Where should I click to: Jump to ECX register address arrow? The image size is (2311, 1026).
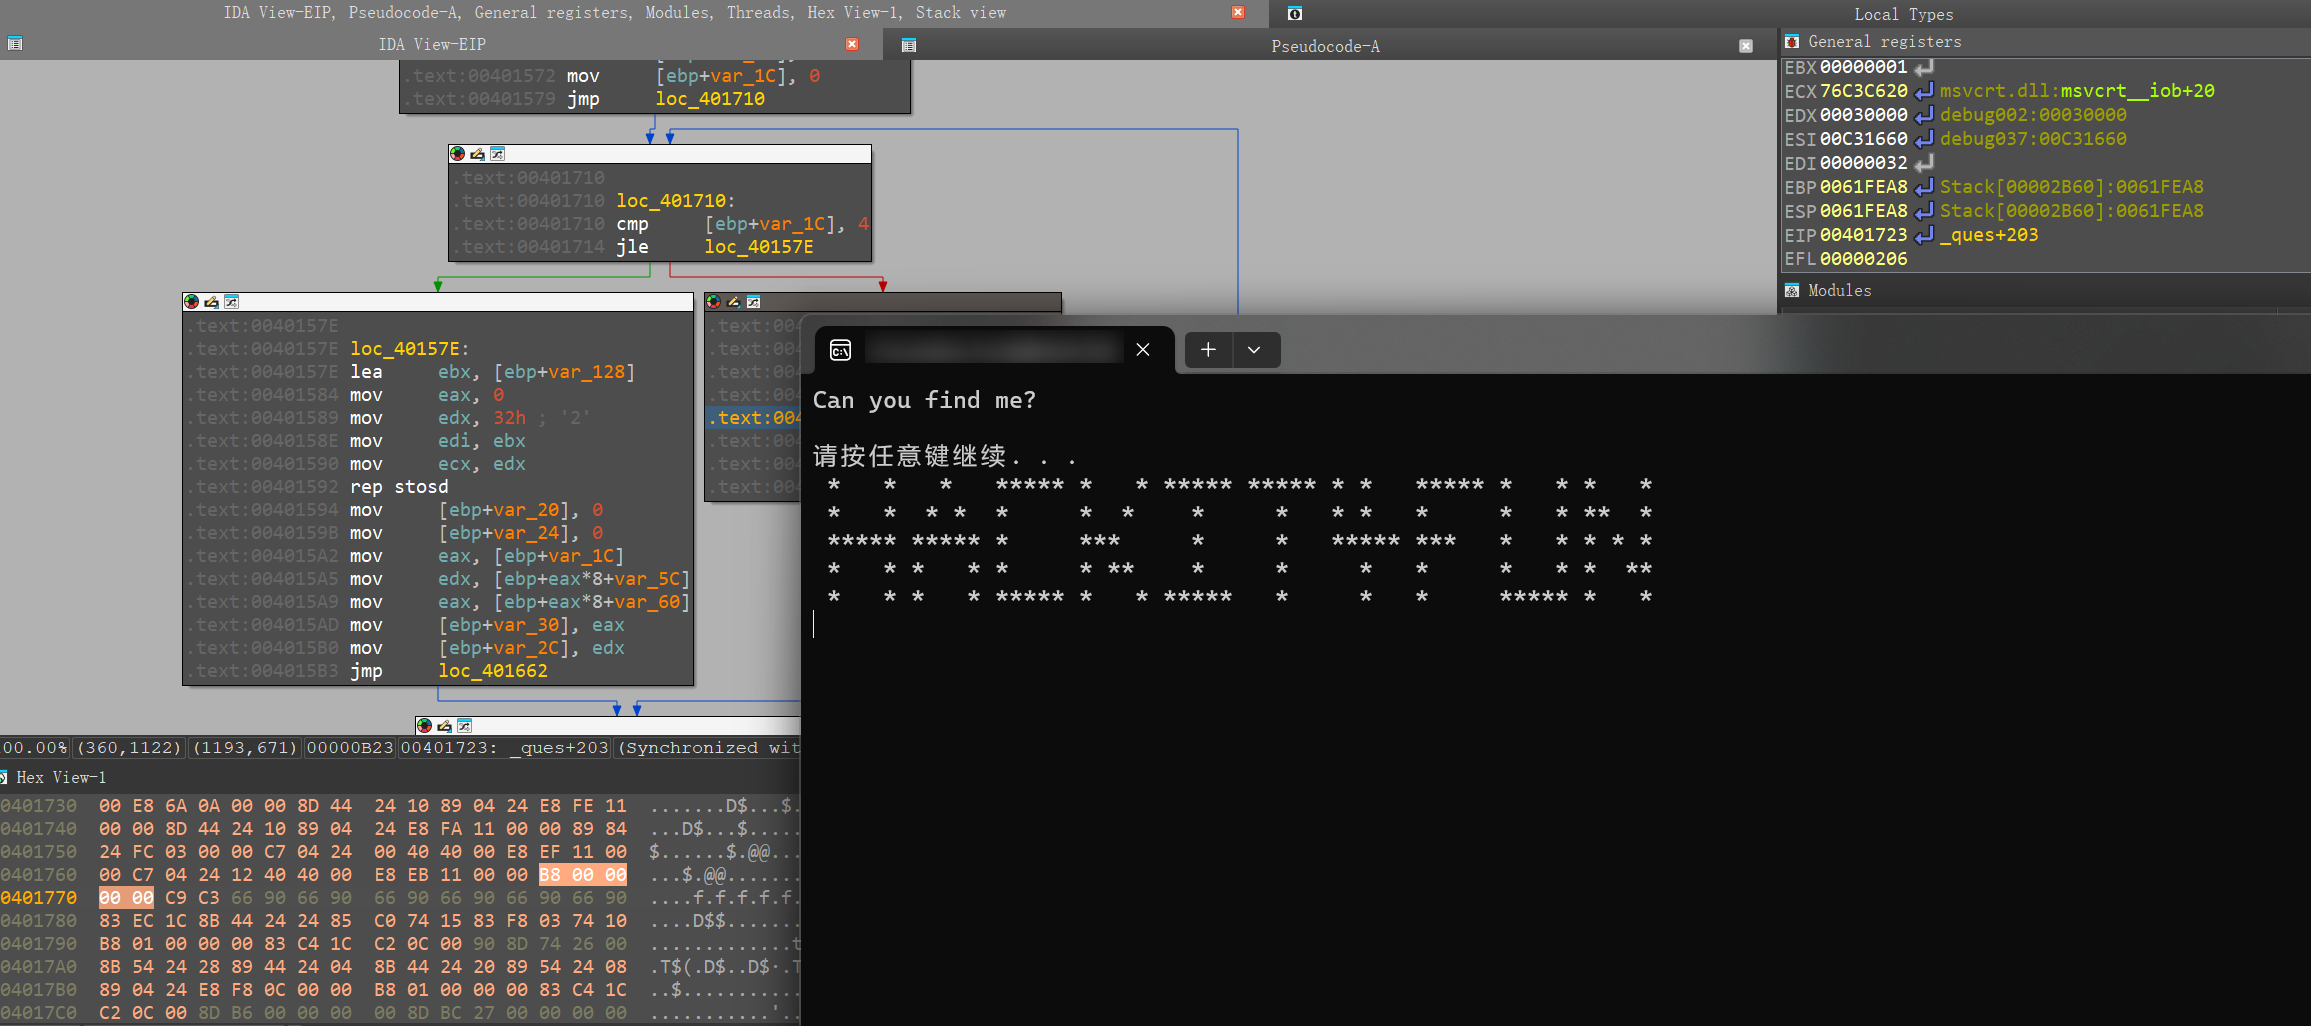(1924, 91)
